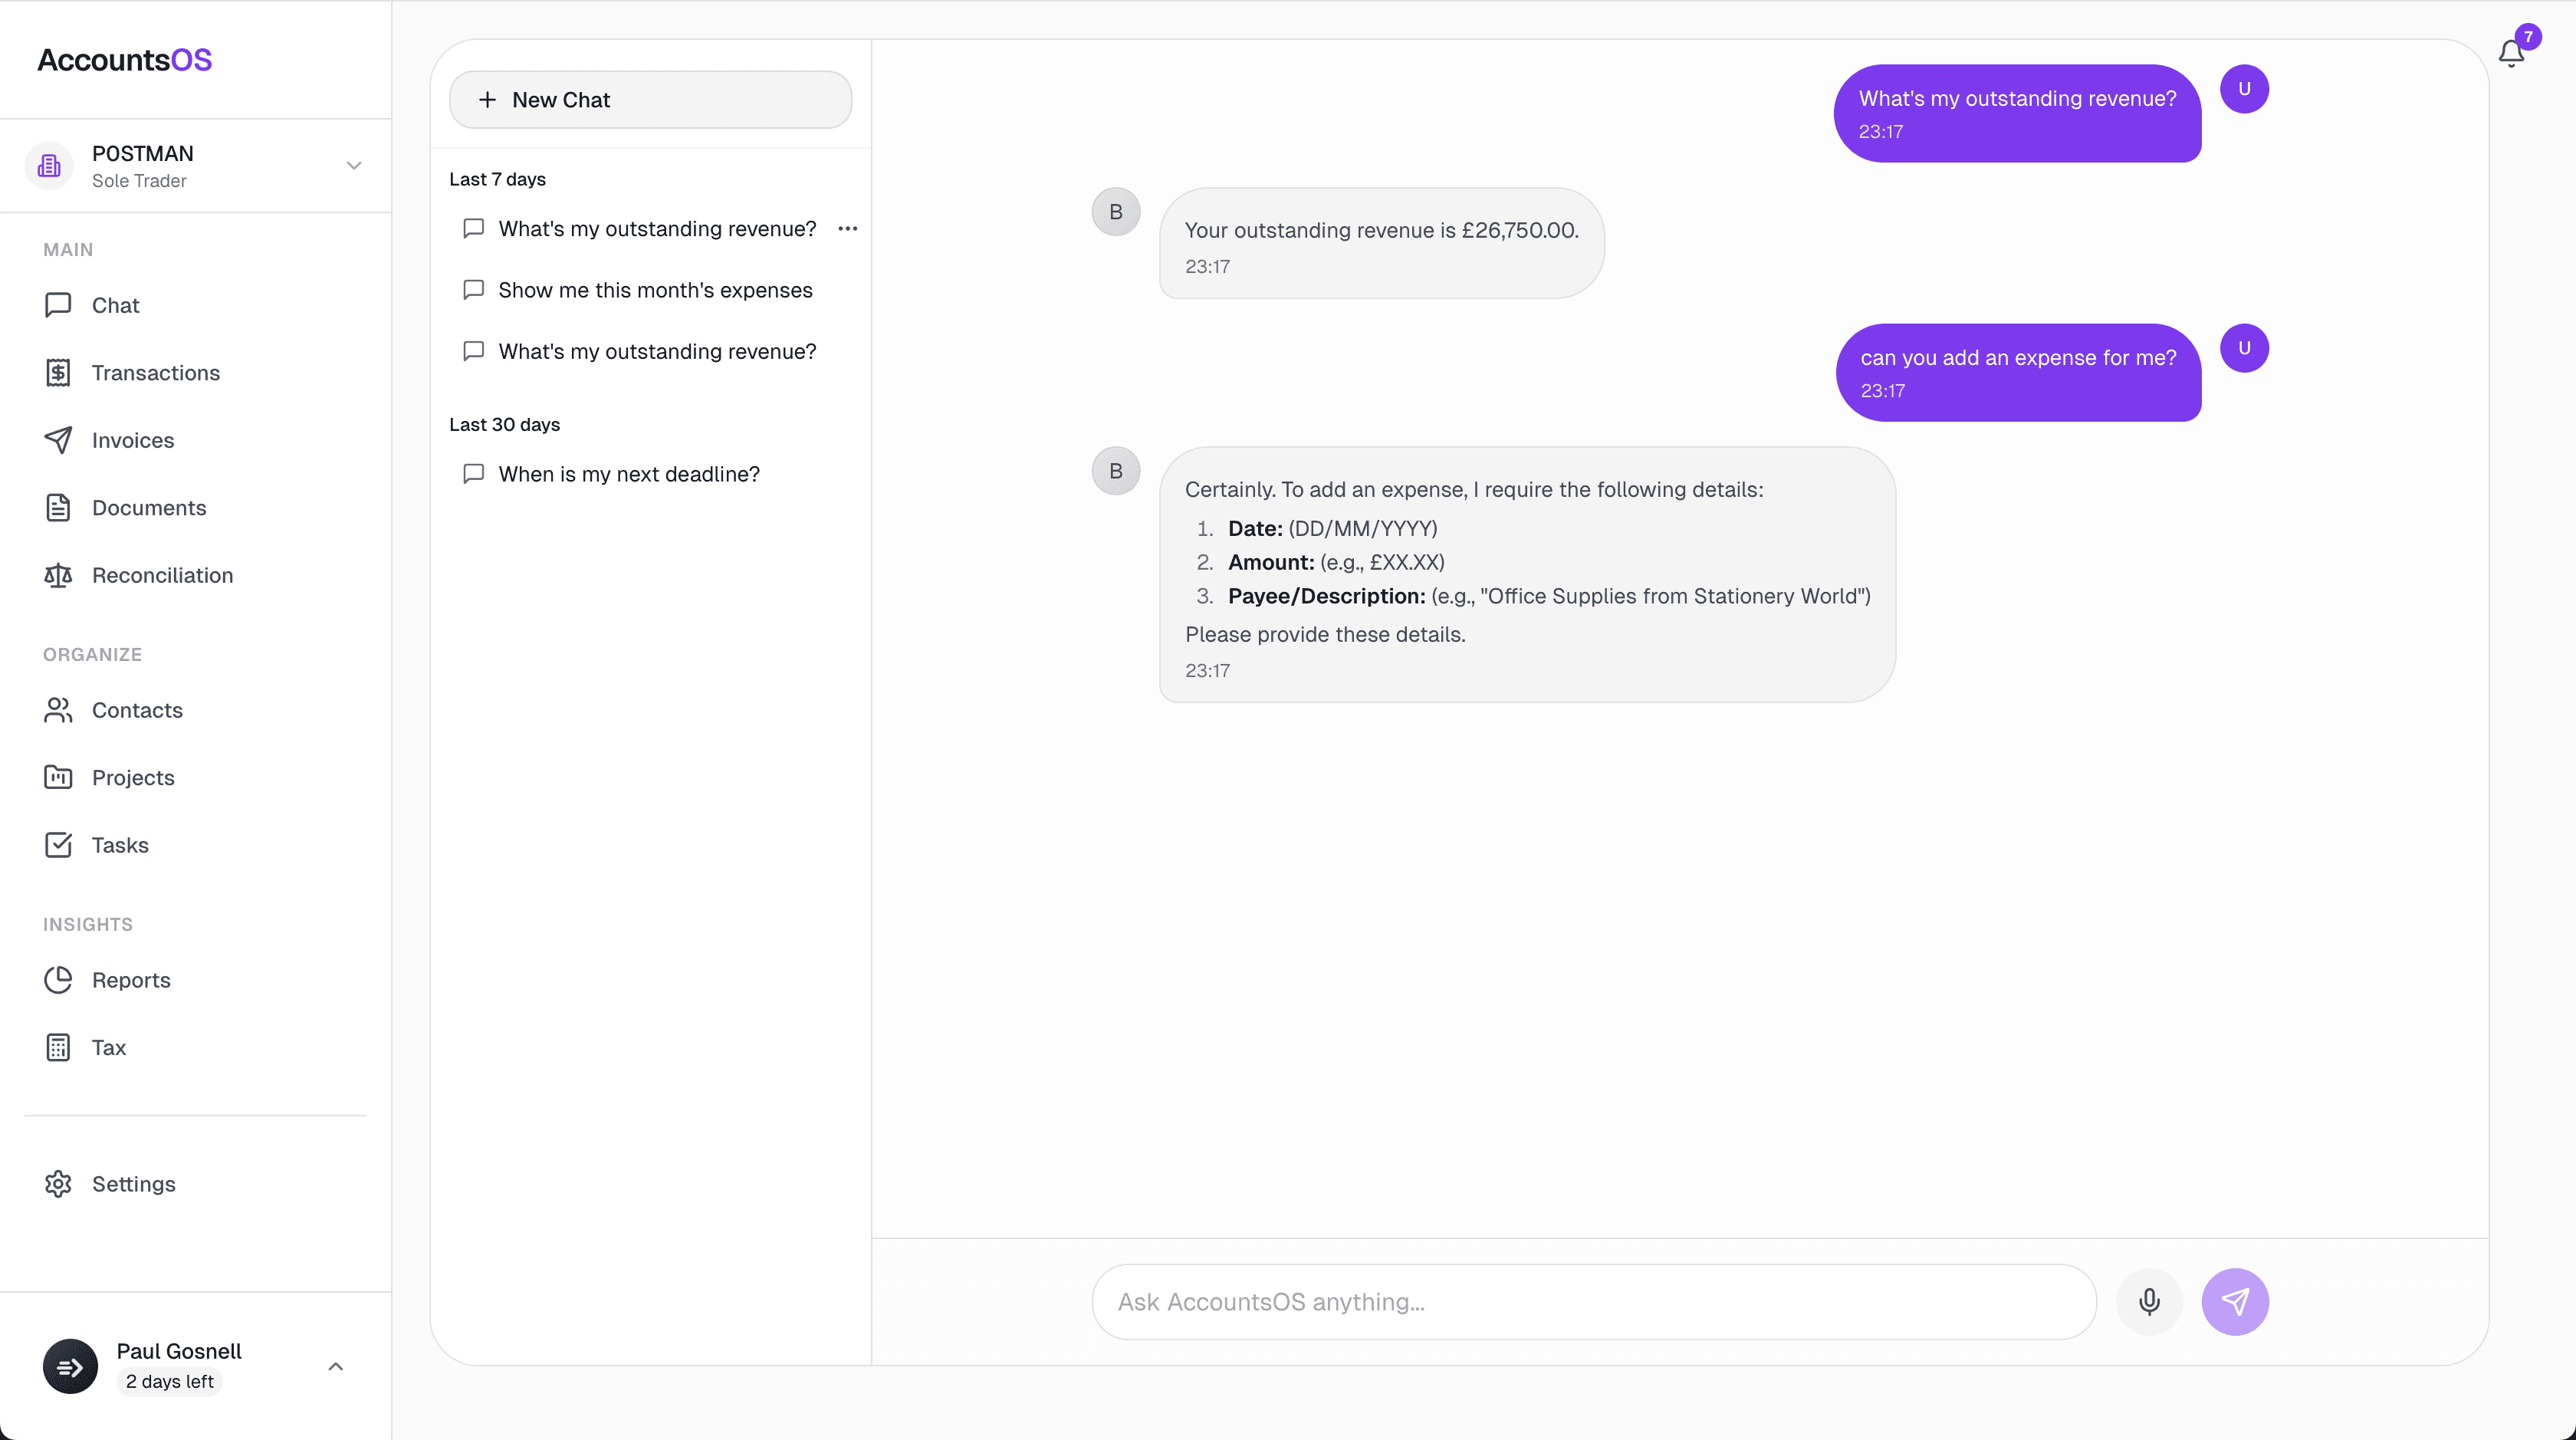Open the Transactions section

click(155, 372)
